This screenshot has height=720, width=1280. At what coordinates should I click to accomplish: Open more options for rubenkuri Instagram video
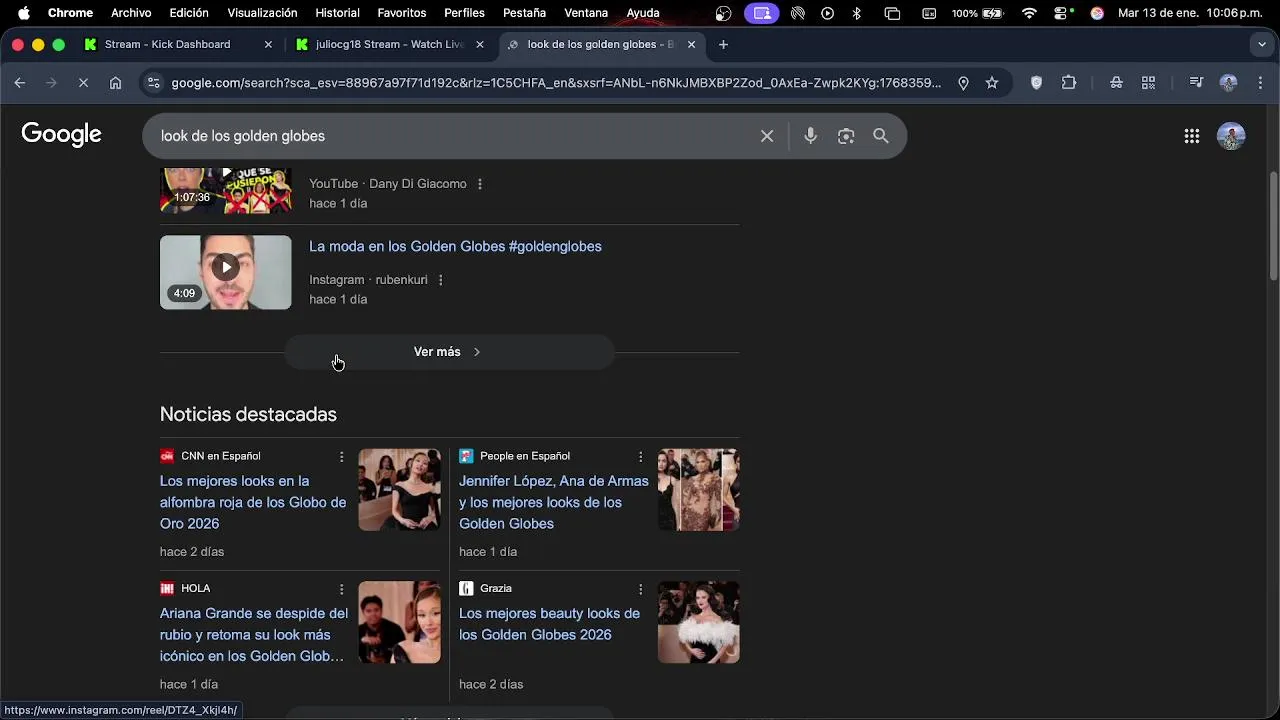pos(441,280)
